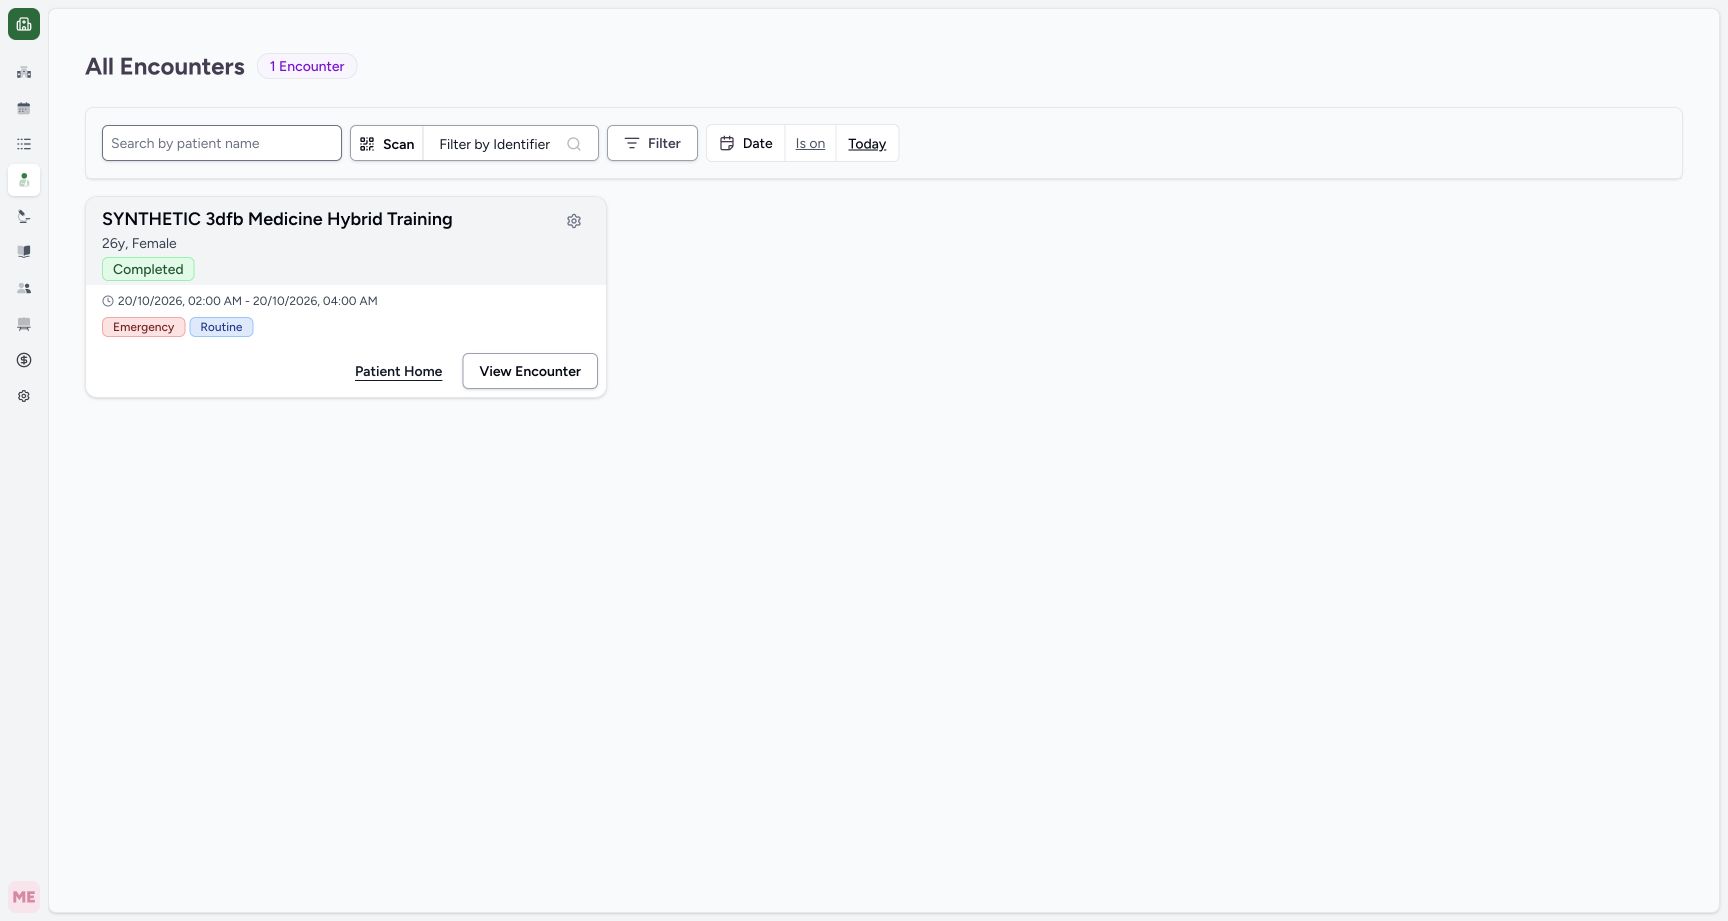Open the settings gear sidebar icon

click(24, 396)
